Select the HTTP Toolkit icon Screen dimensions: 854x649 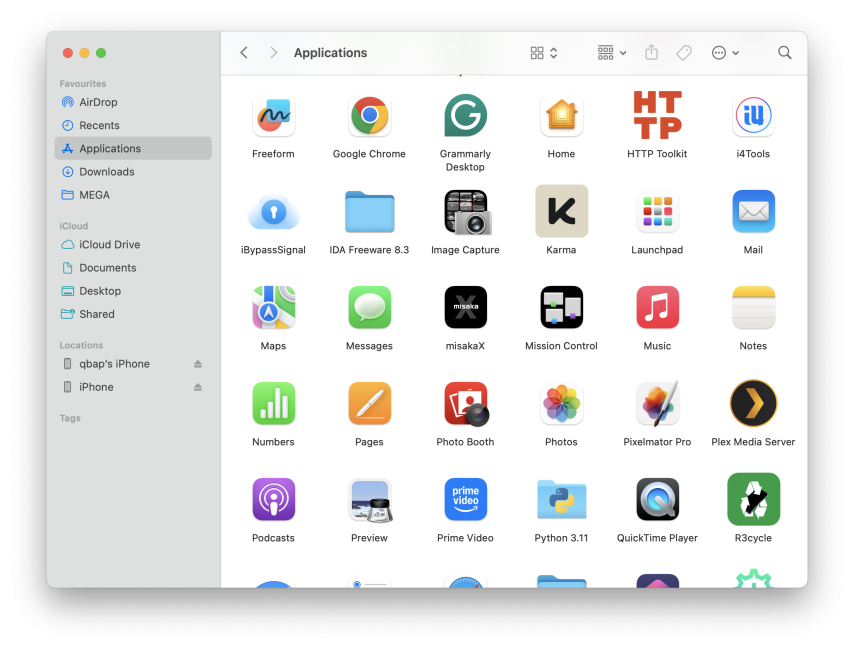point(657,115)
